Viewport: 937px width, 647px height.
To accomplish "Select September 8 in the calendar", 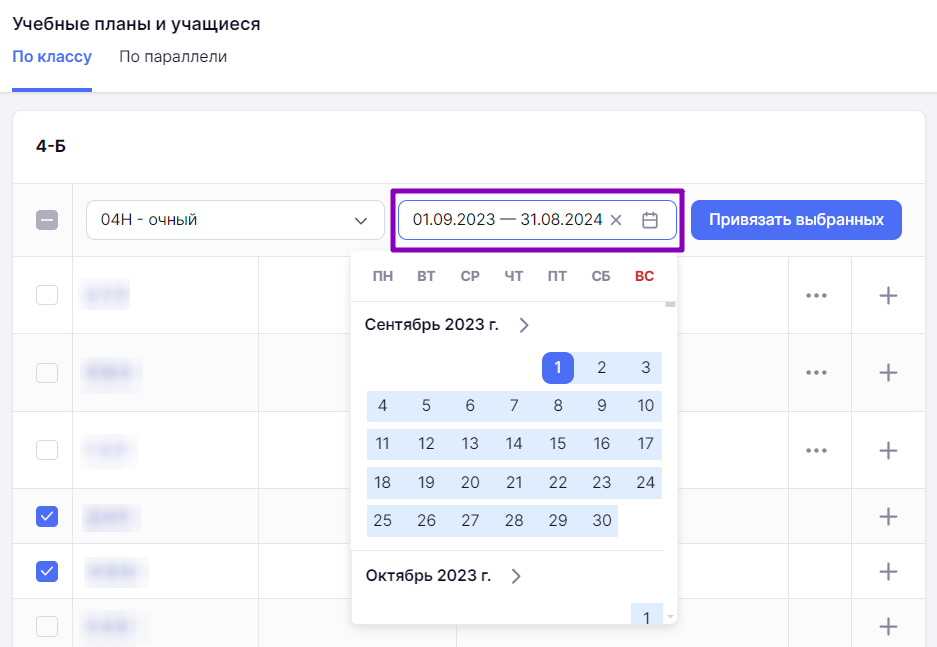I will (558, 406).
